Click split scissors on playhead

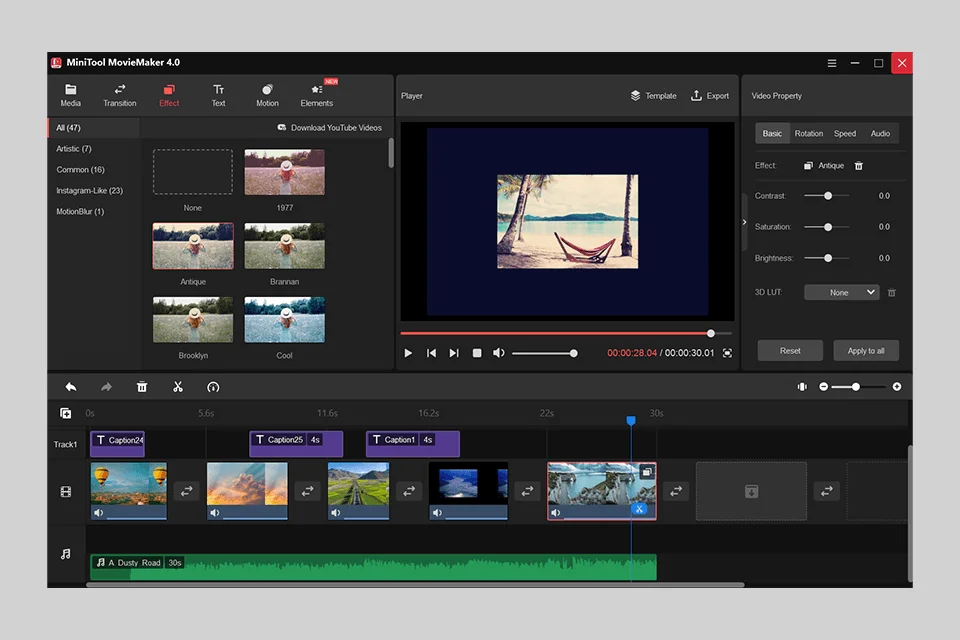[639, 509]
